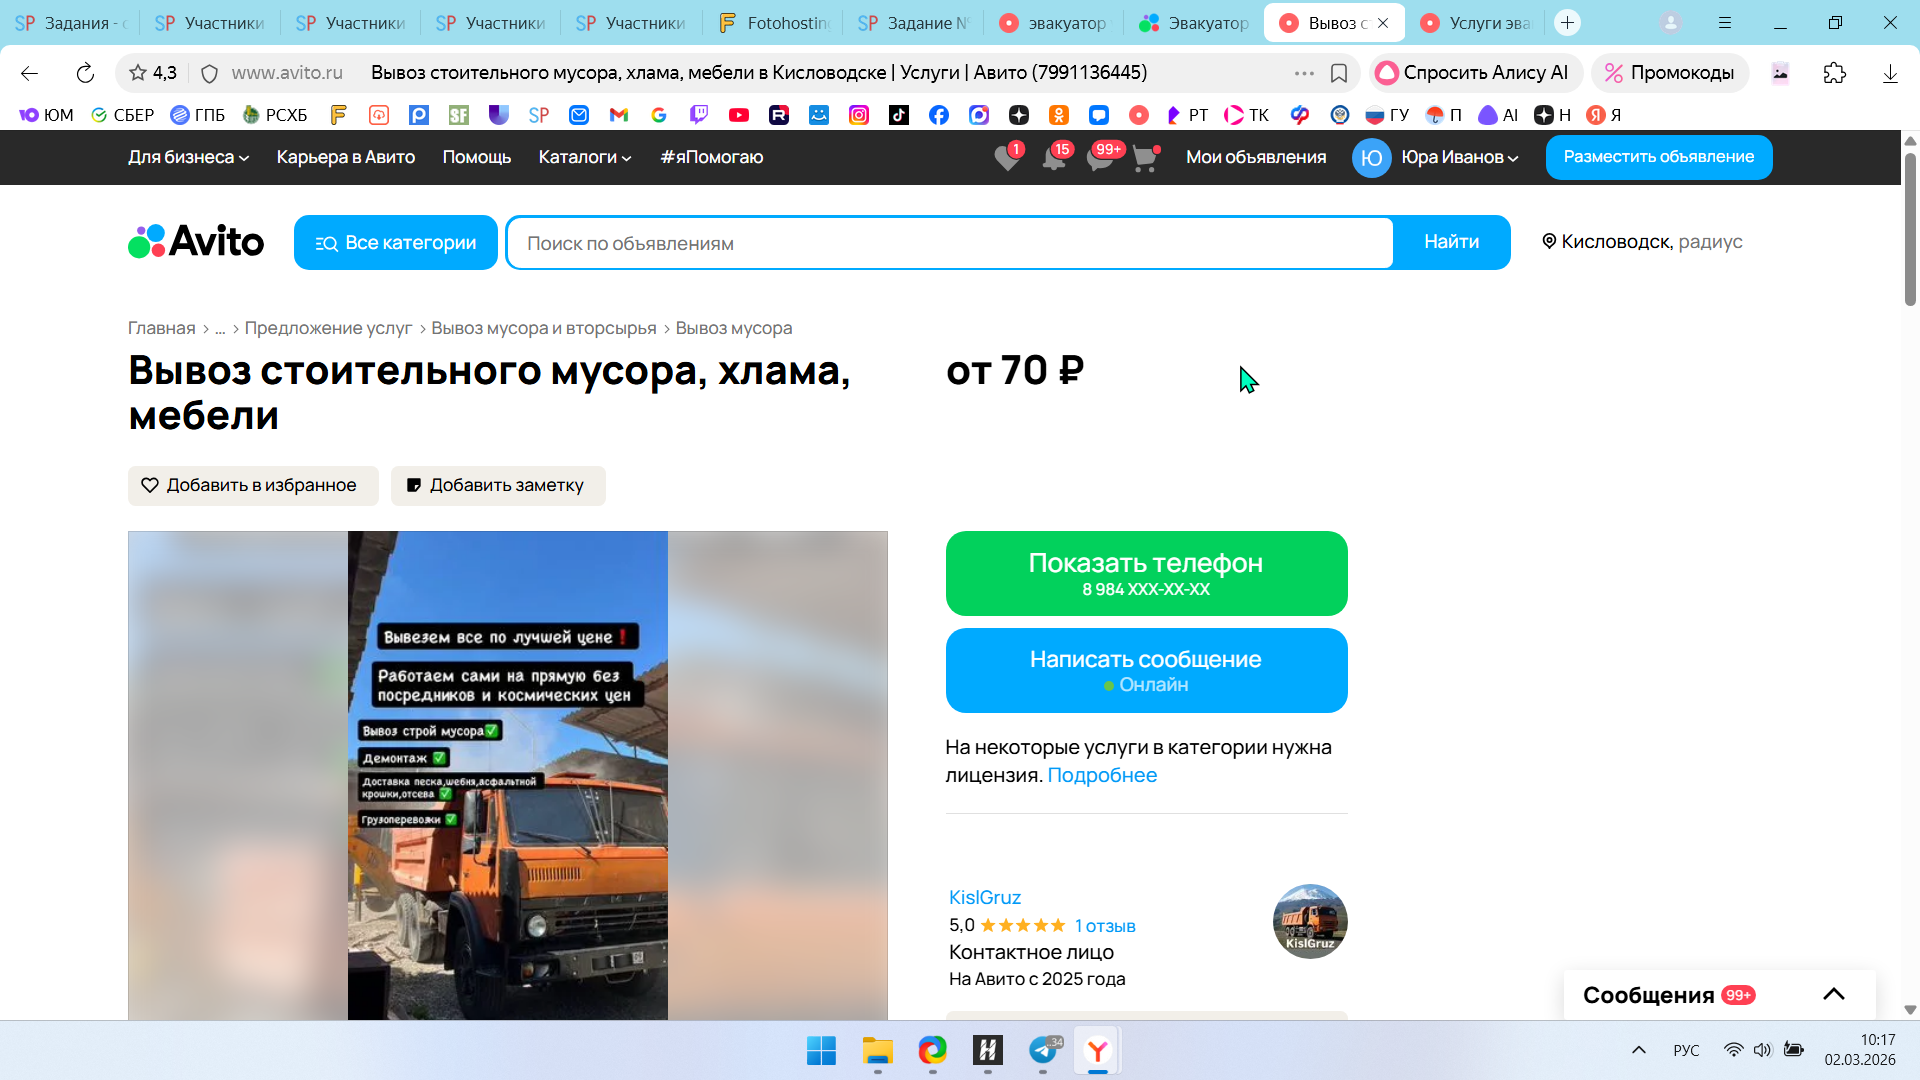
Task: Switch to the Fotohosting browser tab
Action: (774, 22)
